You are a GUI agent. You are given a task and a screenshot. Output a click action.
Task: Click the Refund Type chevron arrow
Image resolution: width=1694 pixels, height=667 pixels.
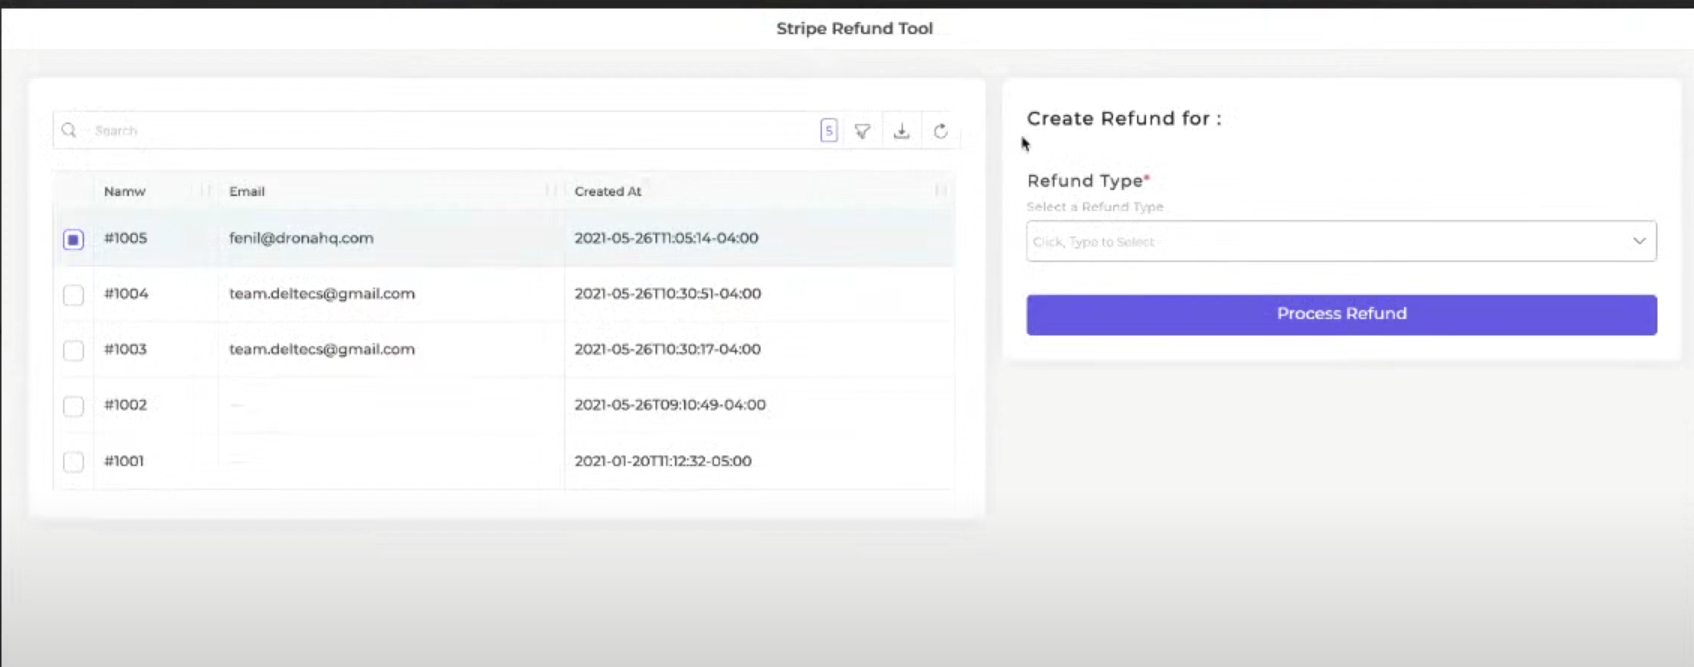pyautogui.click(x=1638, y=241)
